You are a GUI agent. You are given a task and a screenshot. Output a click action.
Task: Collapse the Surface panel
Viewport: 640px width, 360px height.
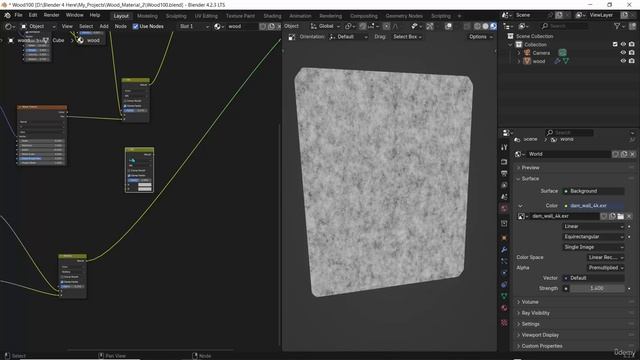pos(530,179)
